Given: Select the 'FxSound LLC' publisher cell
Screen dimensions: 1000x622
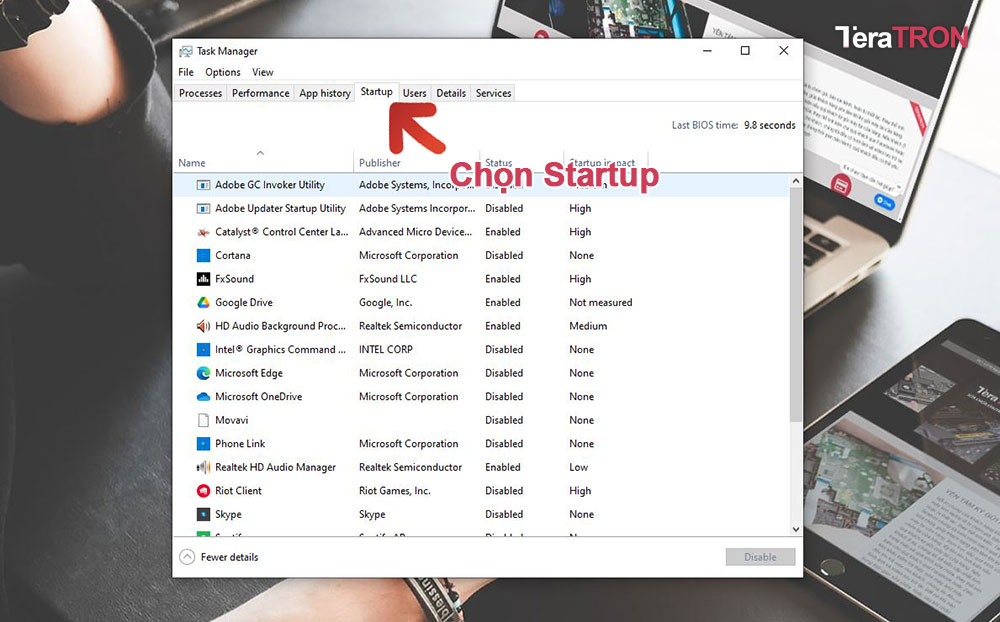Looking at the screenshot, I should (x=388, y=279).
